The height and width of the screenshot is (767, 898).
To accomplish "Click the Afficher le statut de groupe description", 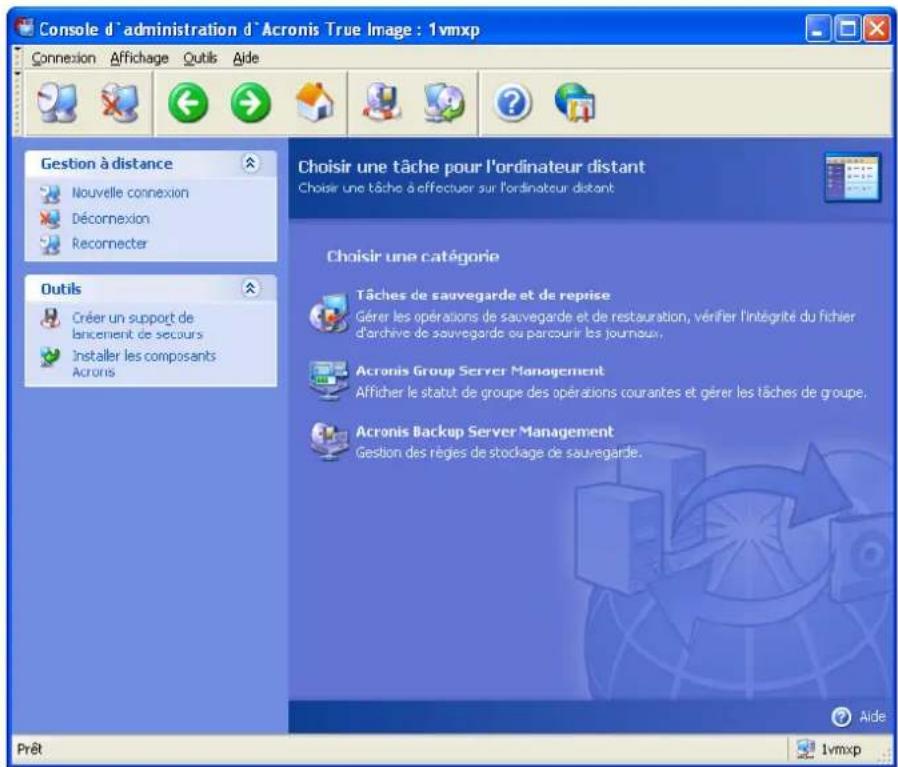I will click(611, 392).
